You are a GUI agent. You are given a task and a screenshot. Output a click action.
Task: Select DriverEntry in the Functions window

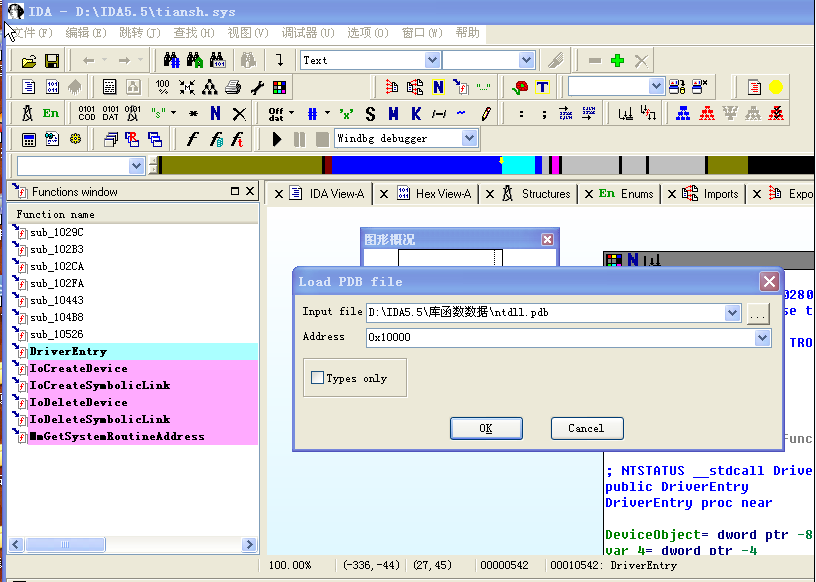pyautogui.click(x=134, y=351)
